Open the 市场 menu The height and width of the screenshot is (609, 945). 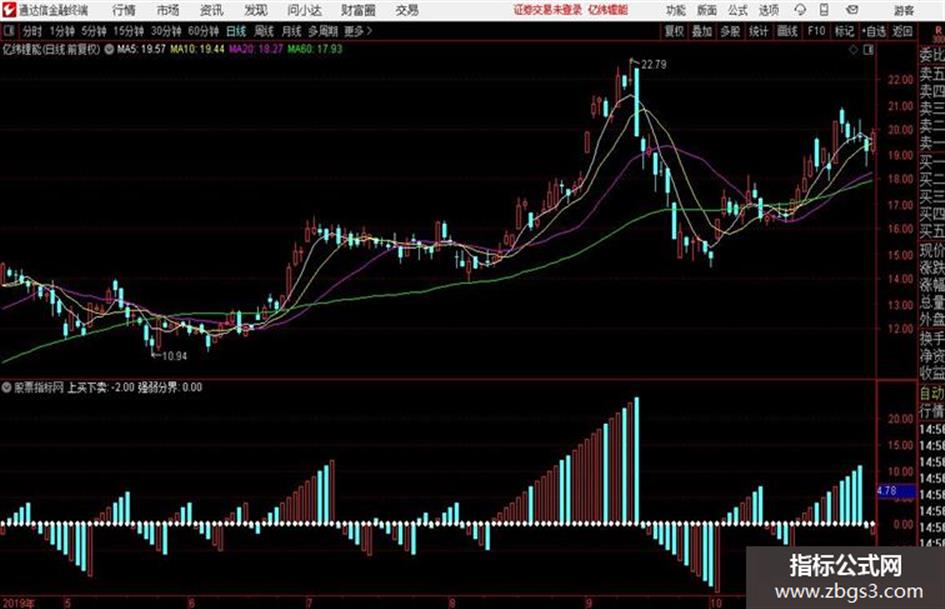(168, 10)
